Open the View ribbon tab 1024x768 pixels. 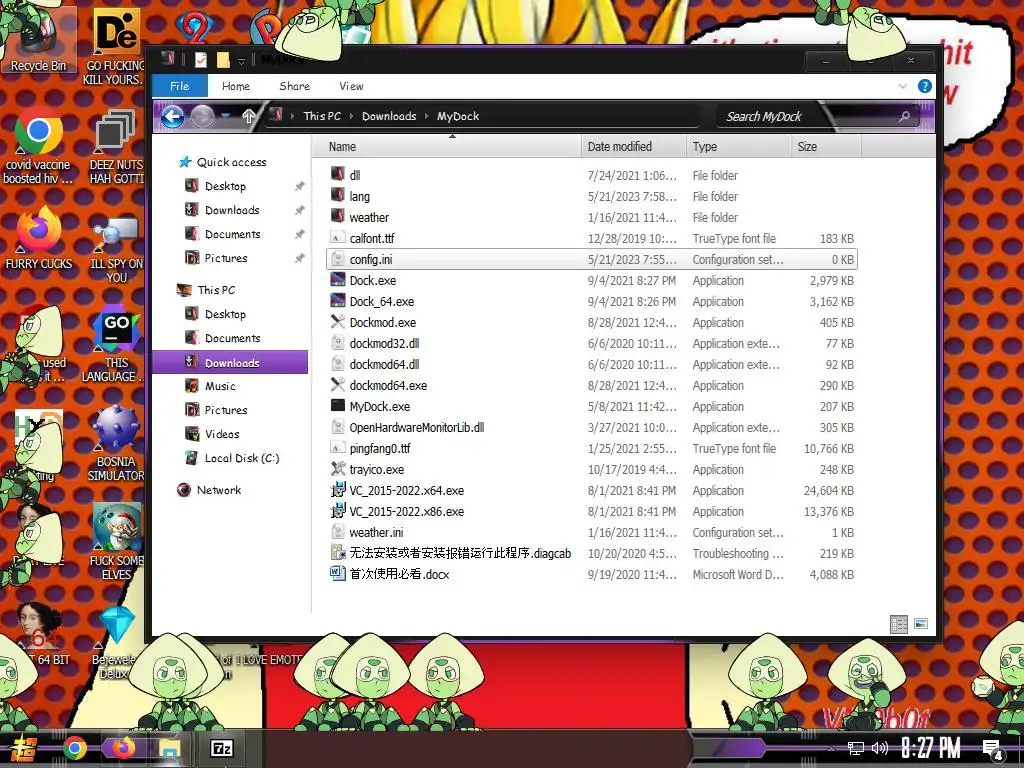click(x=351, y=86)
